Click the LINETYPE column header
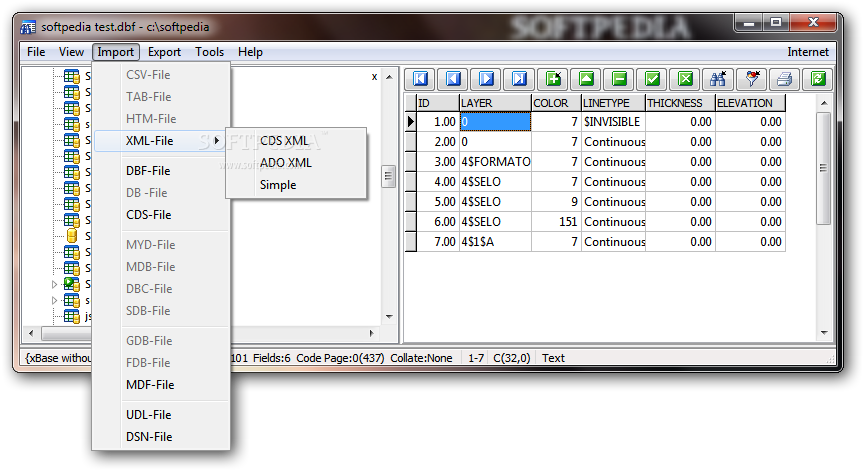 [613, 103]
